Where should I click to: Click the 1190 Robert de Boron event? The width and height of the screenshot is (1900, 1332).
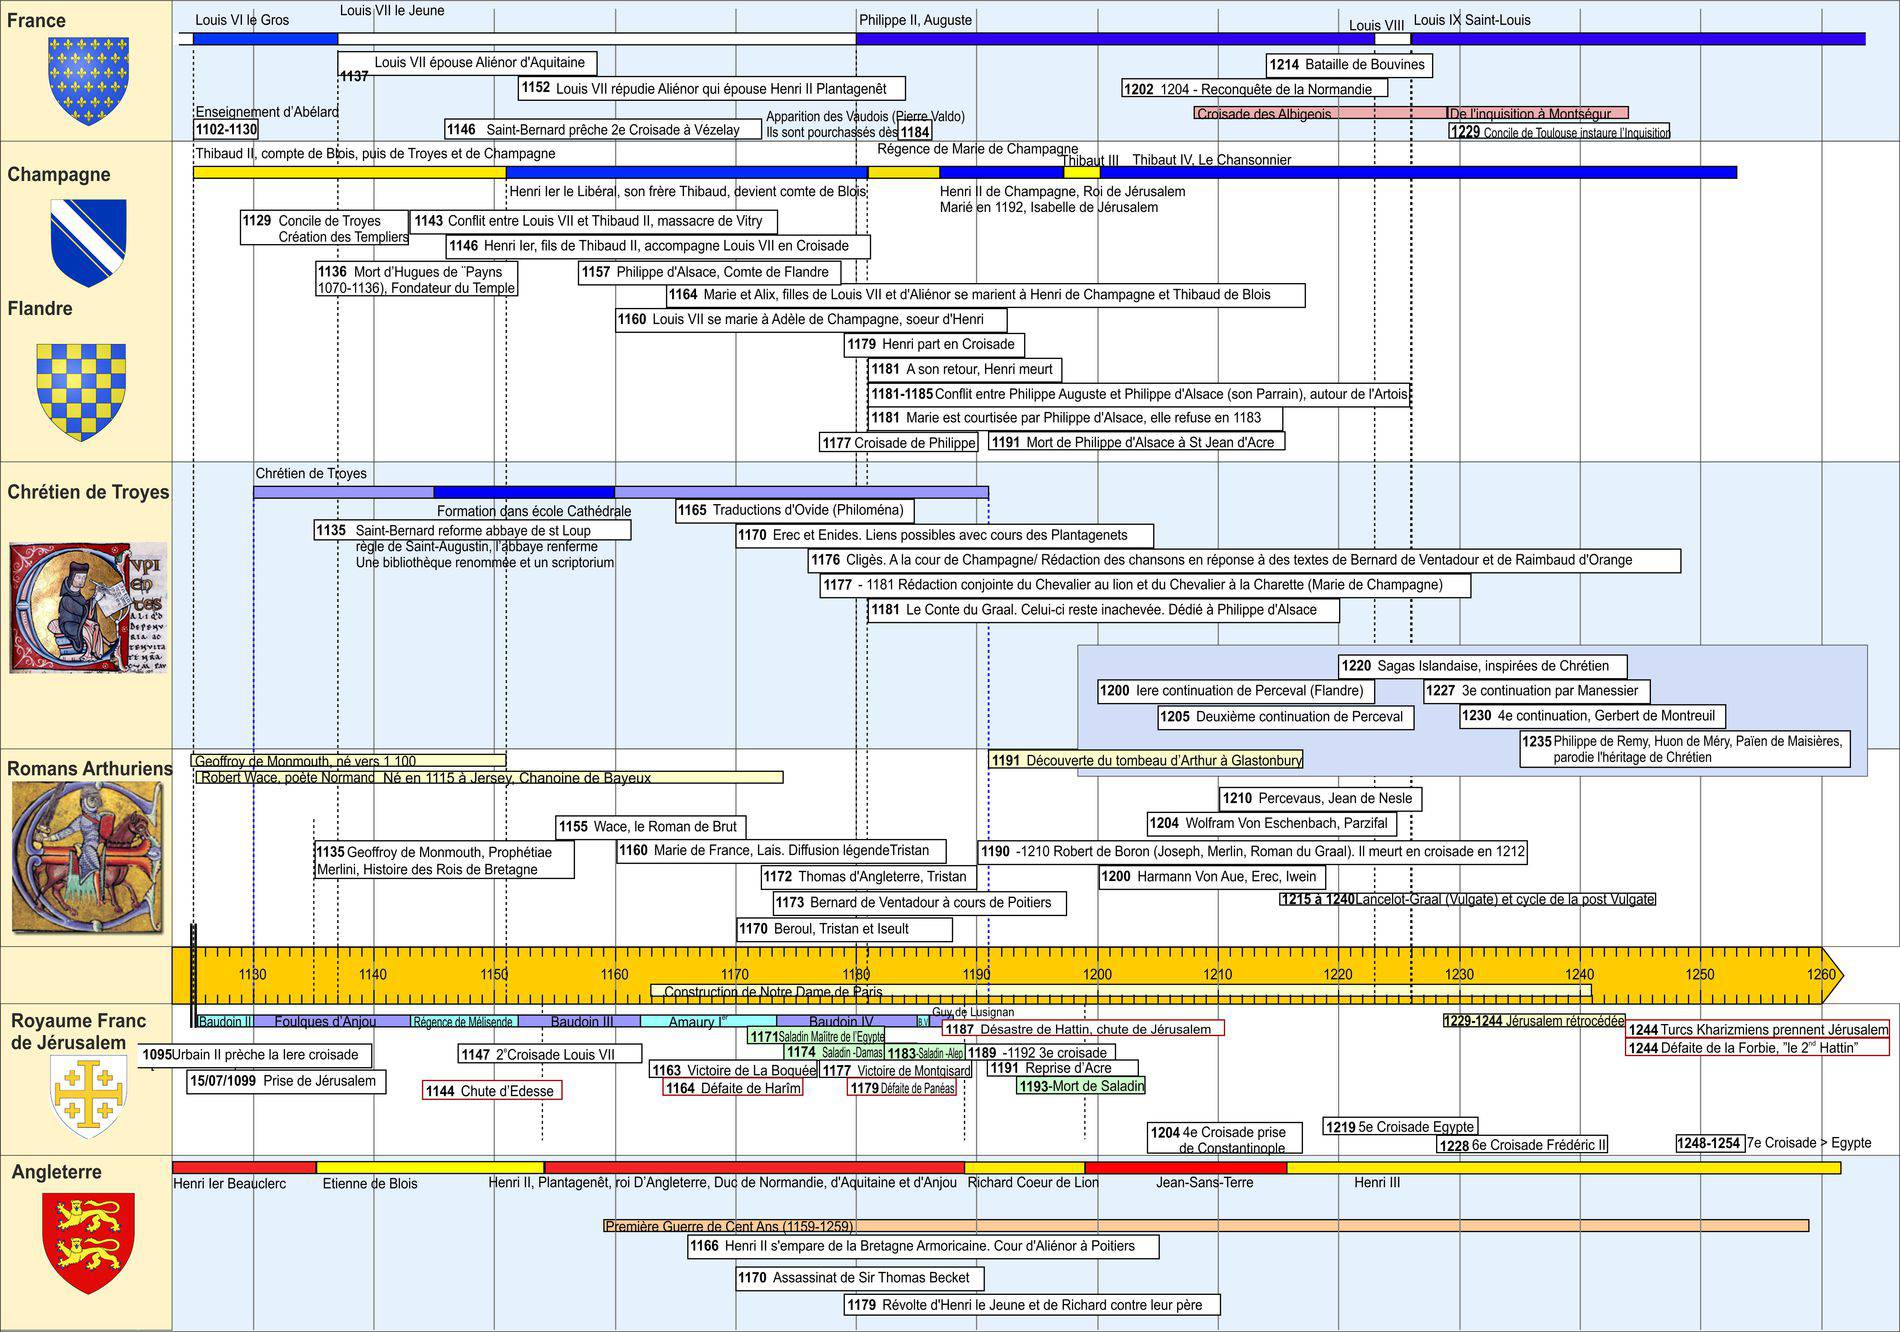[1253, 852]
